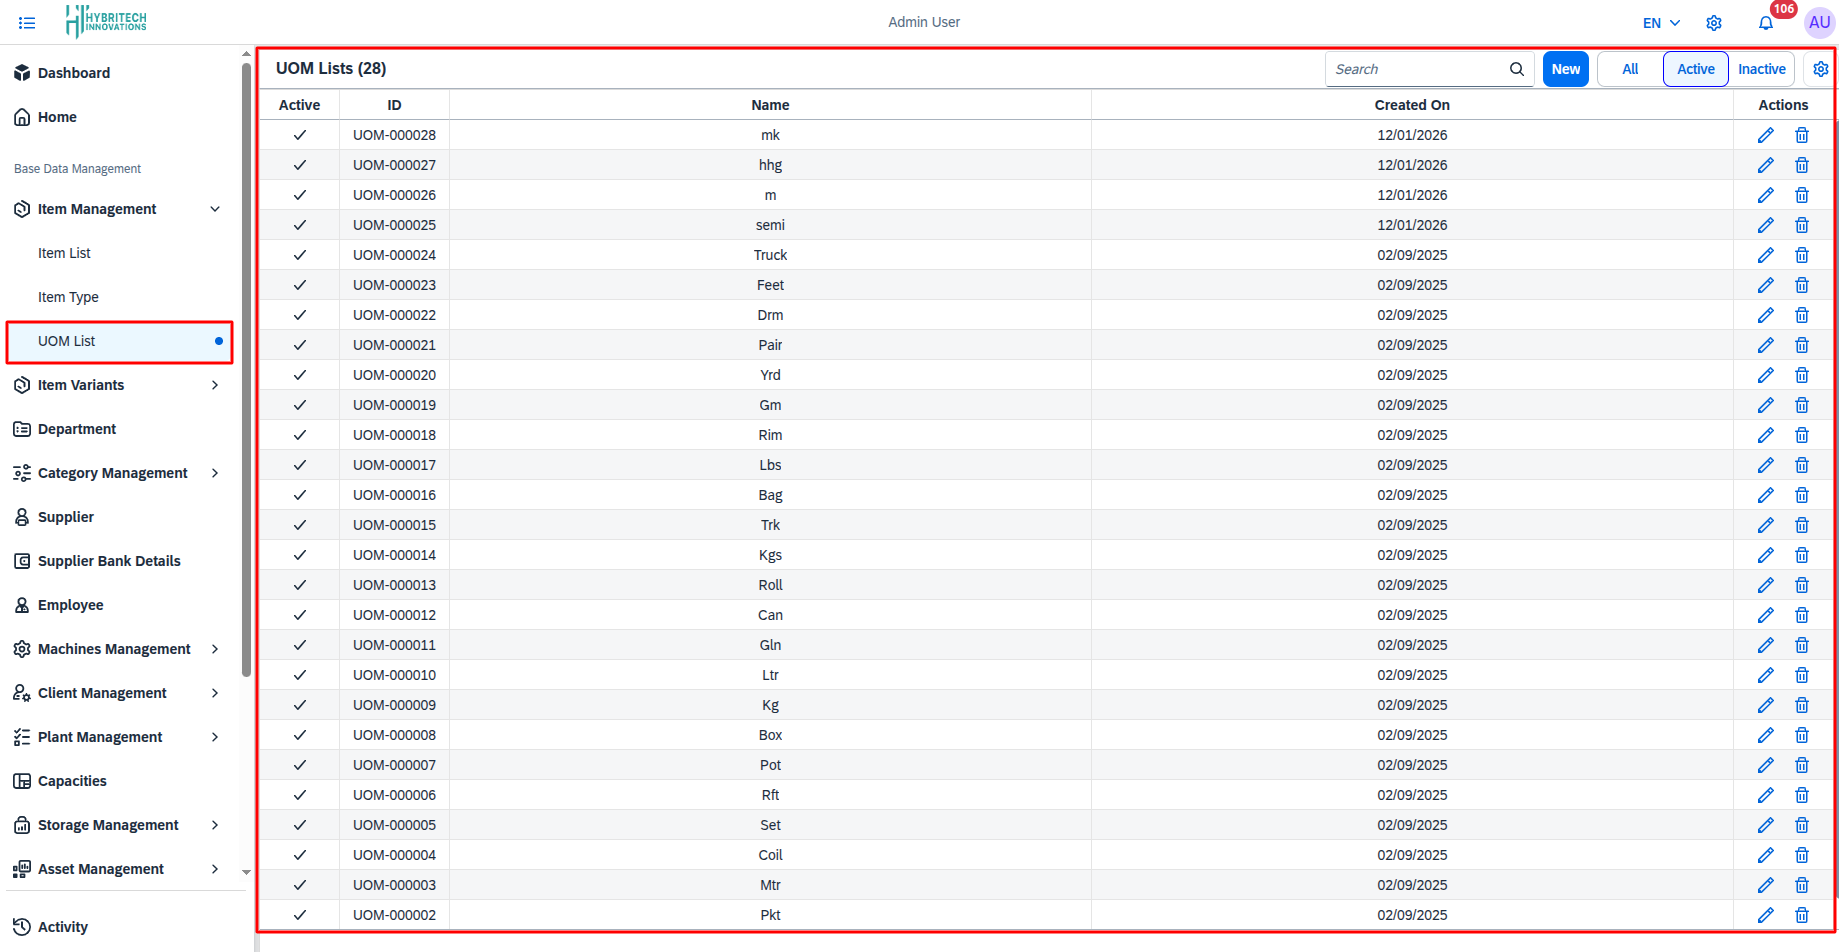Open the Capacities sidebar icon

(22, 781)
